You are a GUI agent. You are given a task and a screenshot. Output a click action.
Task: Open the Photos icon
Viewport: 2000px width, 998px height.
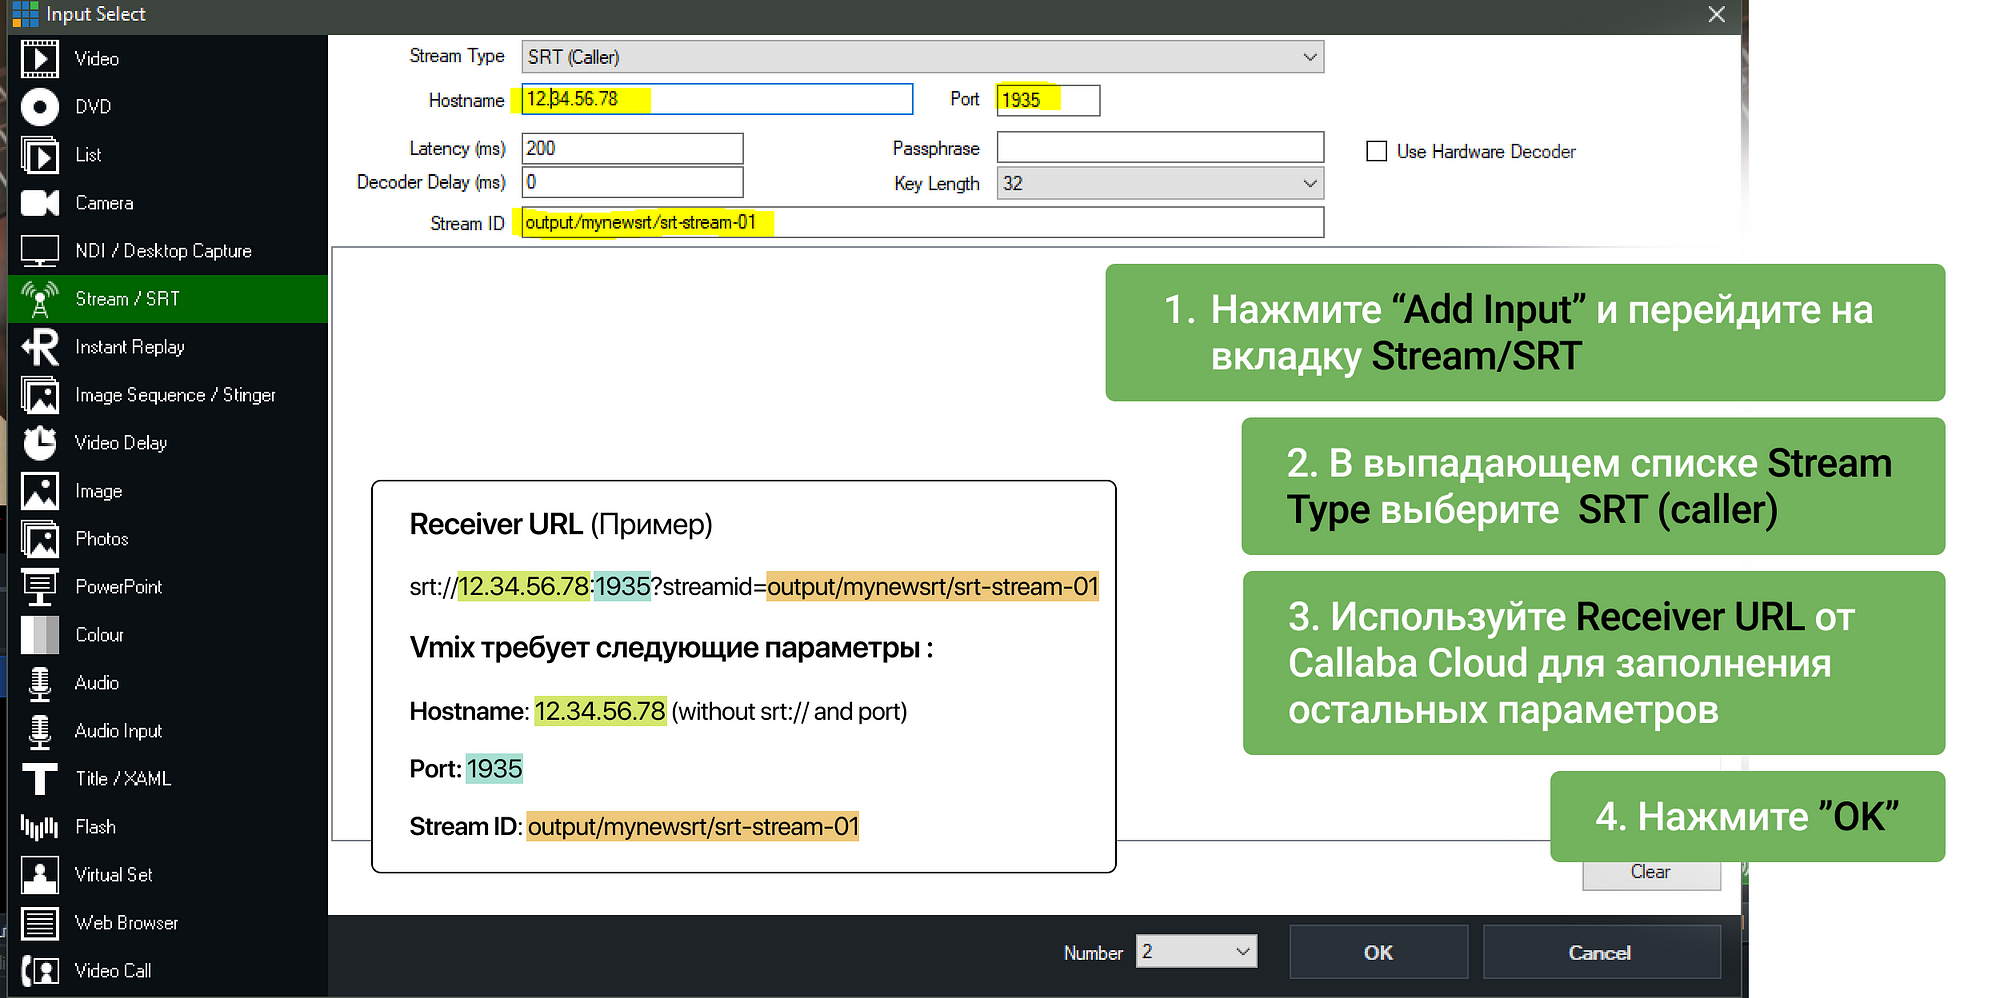tap(40, 539)
